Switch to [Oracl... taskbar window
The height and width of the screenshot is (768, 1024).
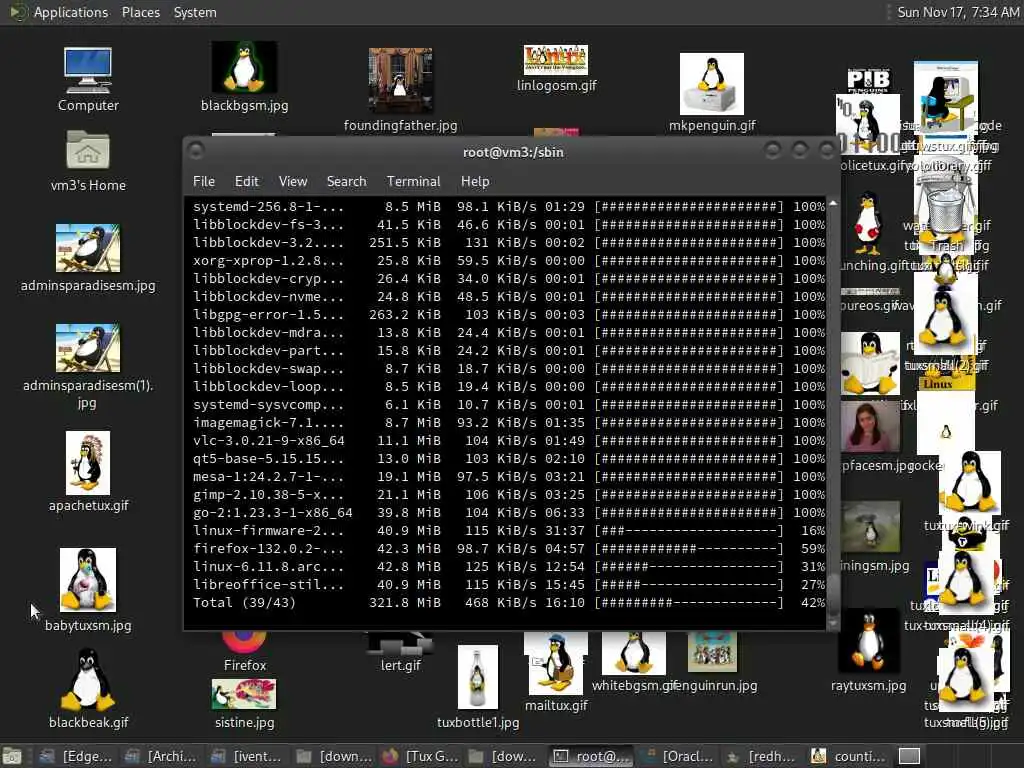tap(678, 756)
